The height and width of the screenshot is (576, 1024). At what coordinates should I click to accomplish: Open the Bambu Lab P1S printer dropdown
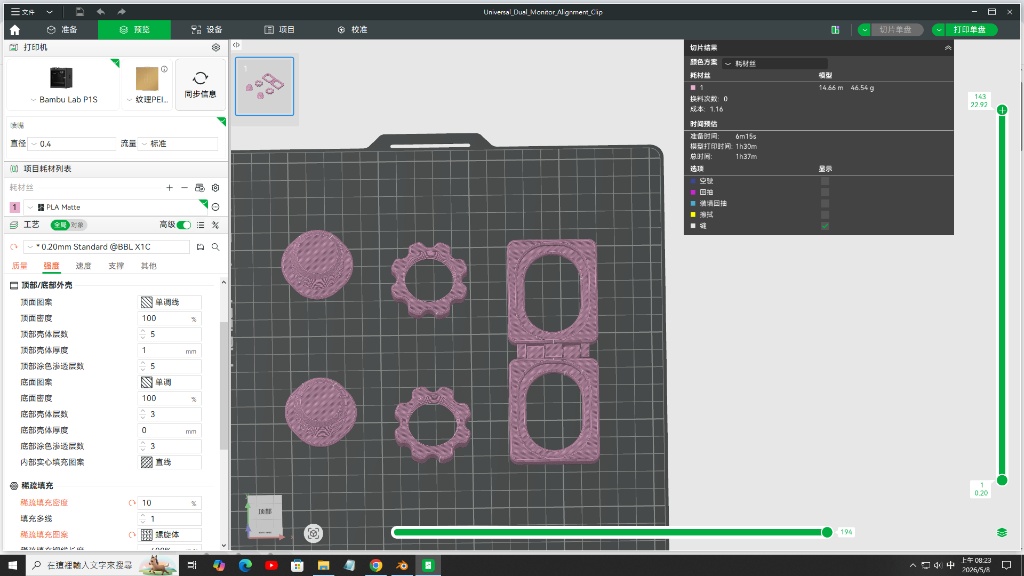63,99
